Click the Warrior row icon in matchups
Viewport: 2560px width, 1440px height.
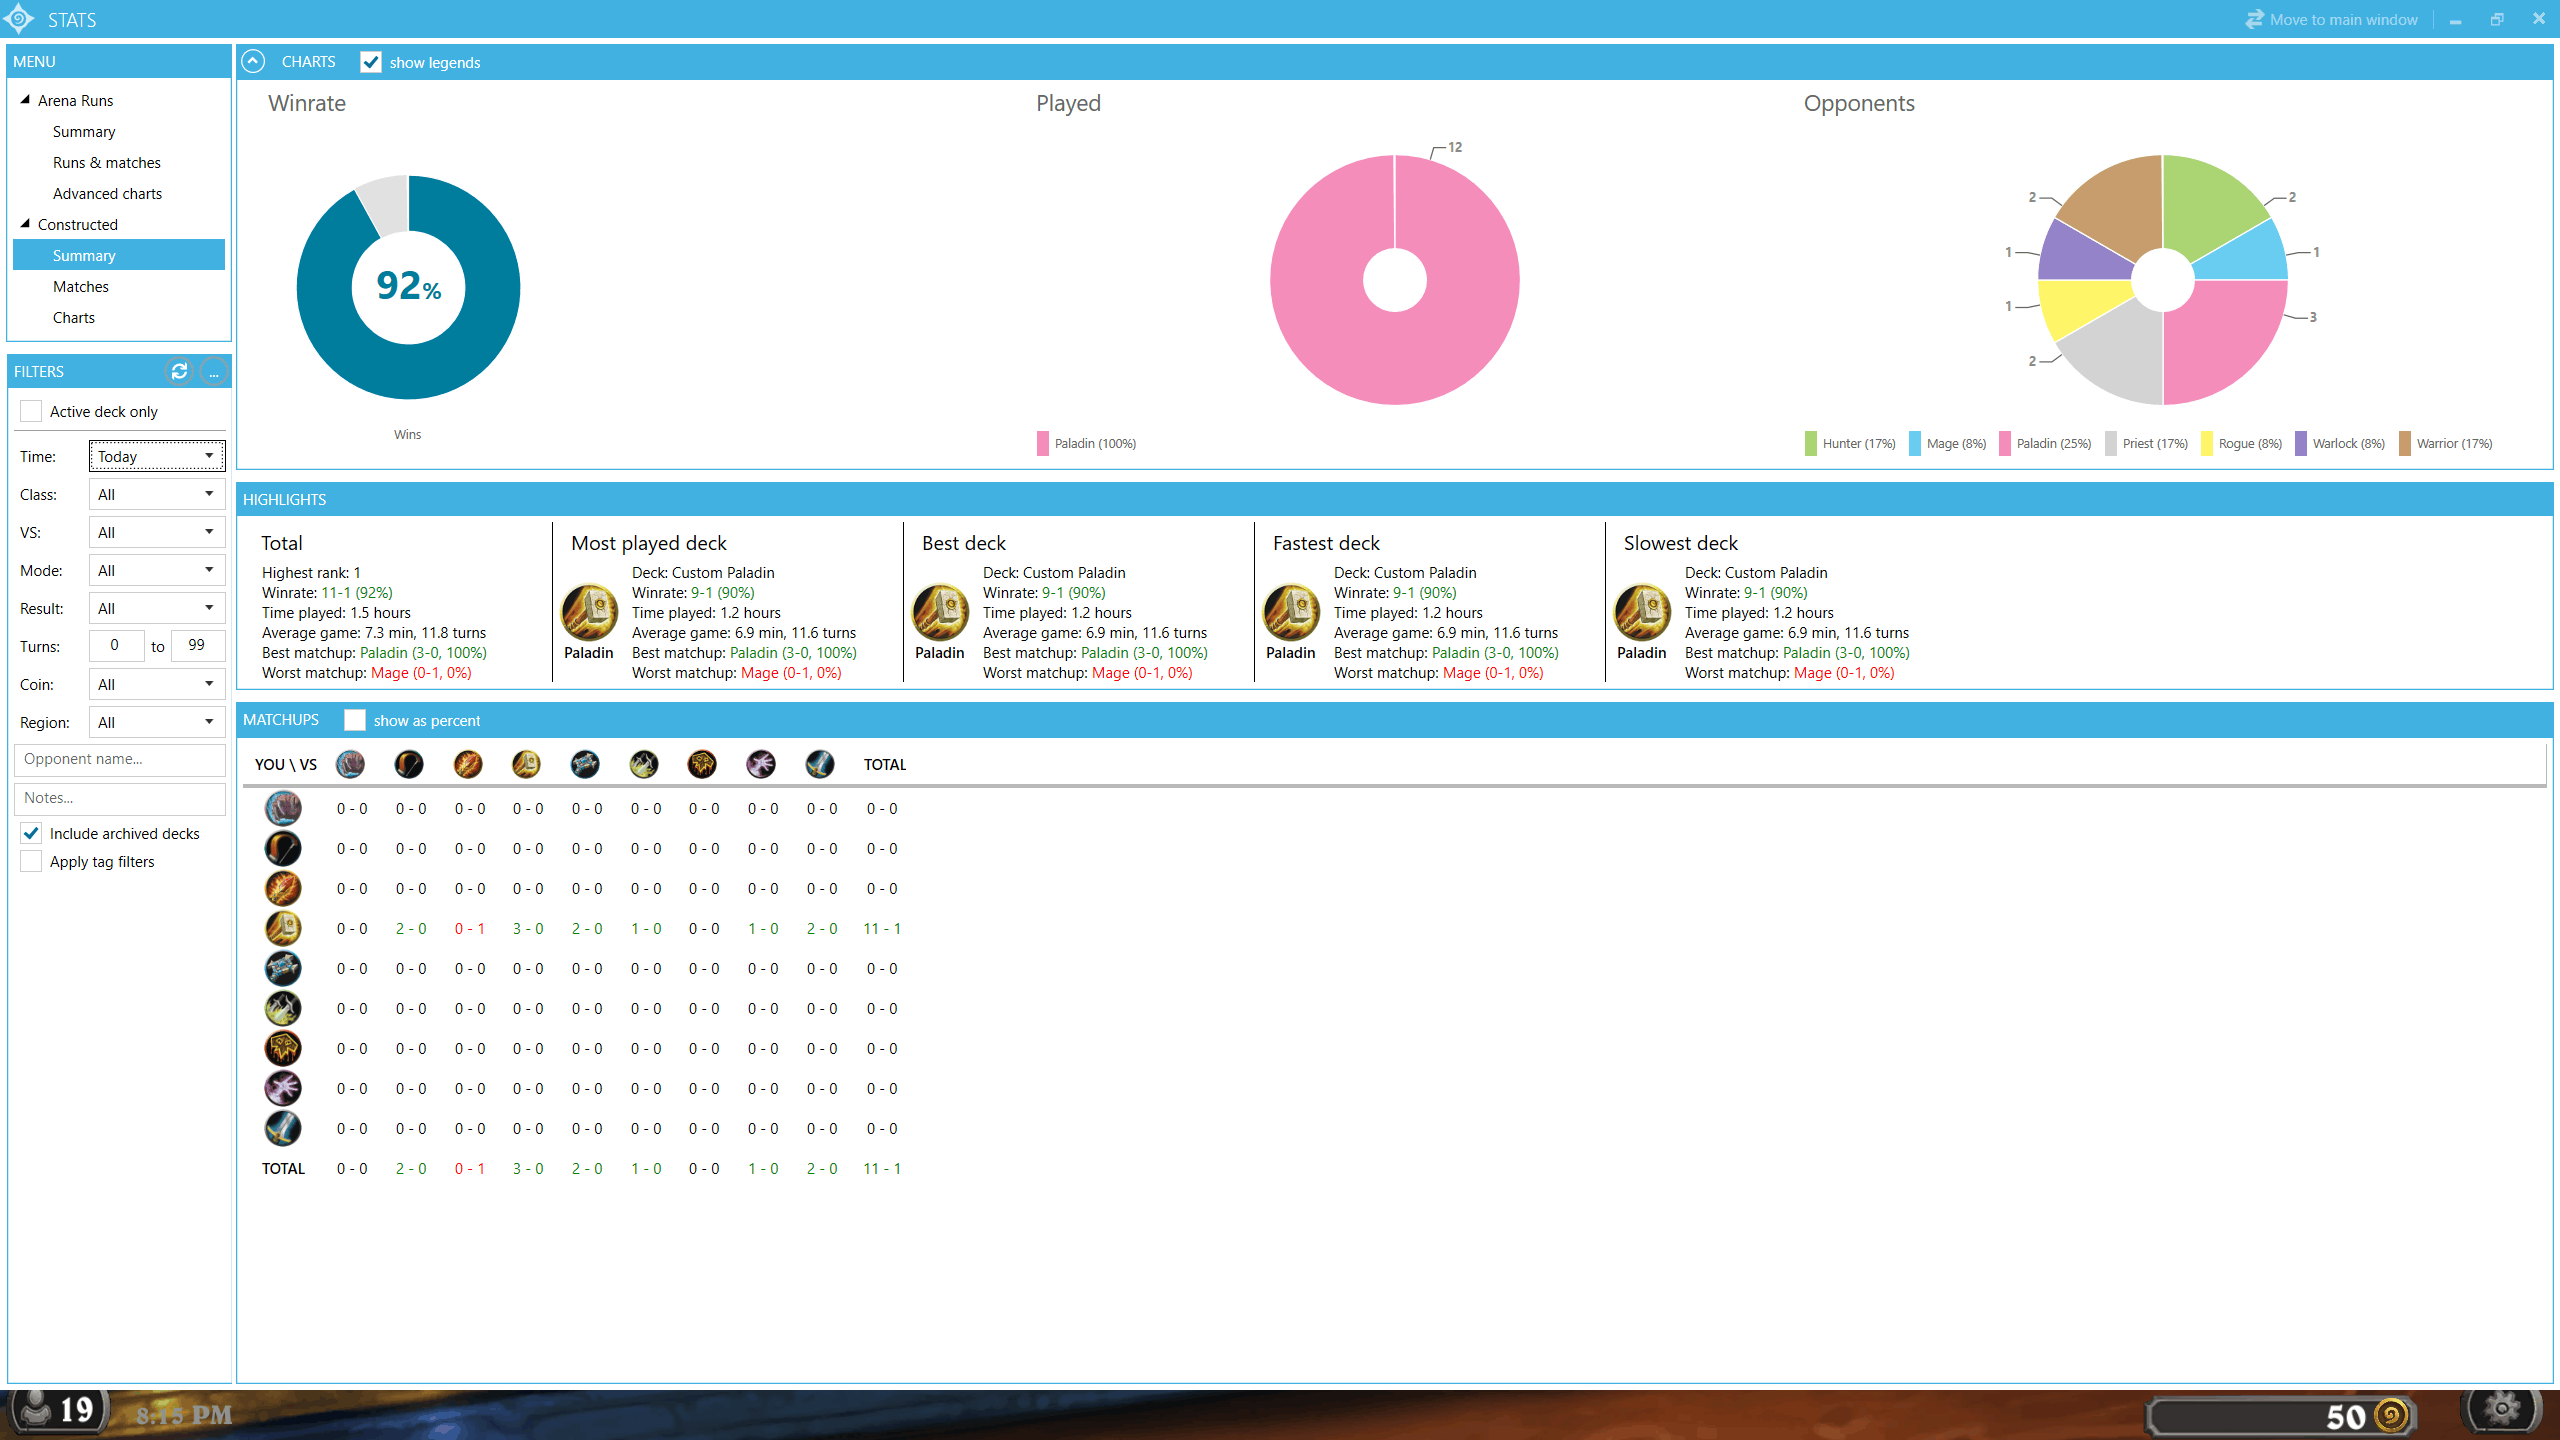pos(283,1128)
